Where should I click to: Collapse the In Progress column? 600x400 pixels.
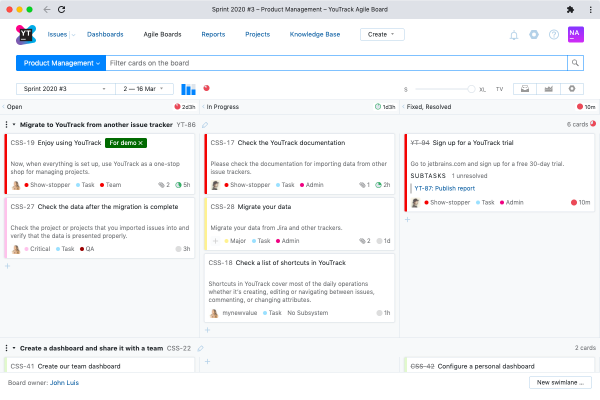[x=204, y=107]
